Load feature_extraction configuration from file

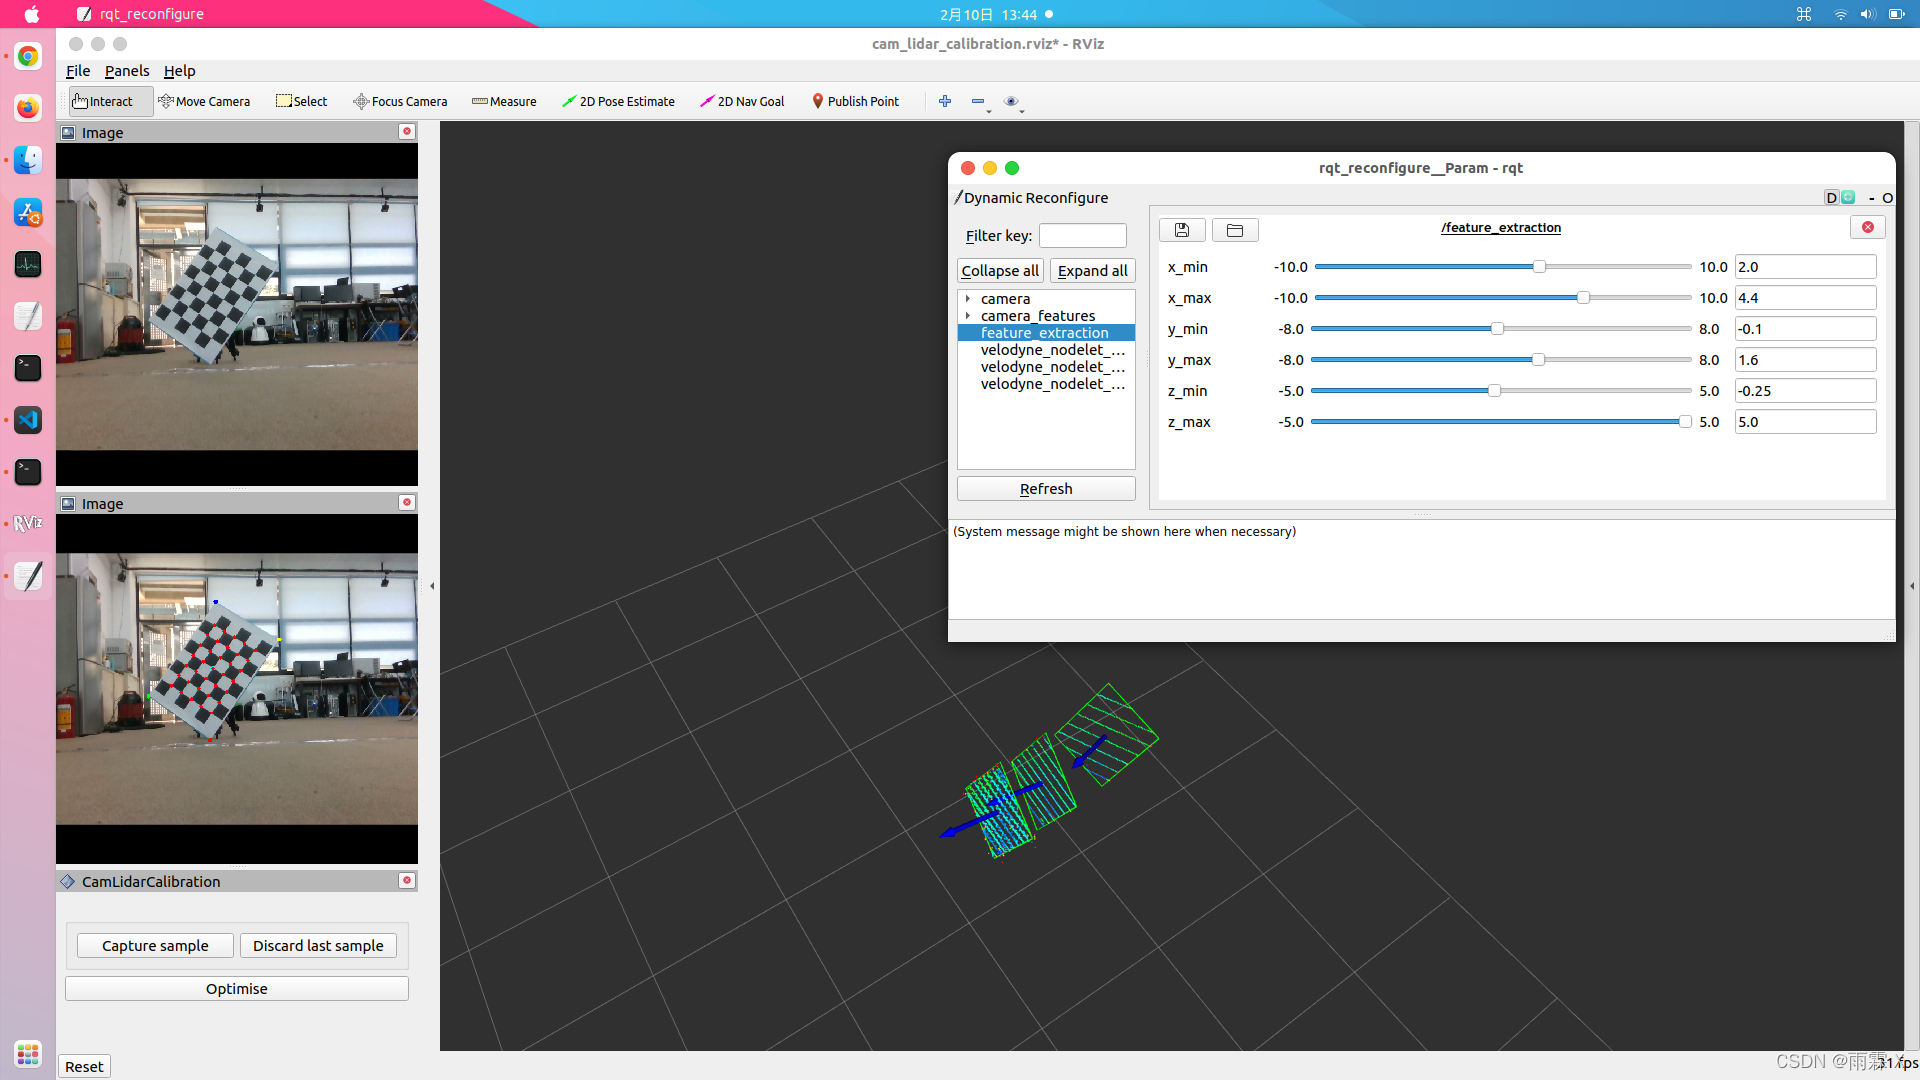(x=1235, y=230)
